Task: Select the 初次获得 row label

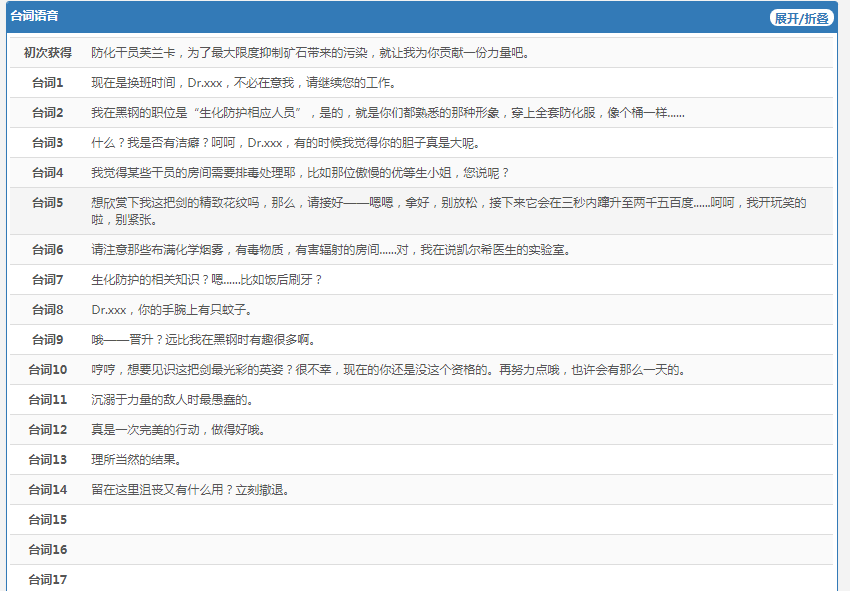Action: click(48, 53)
